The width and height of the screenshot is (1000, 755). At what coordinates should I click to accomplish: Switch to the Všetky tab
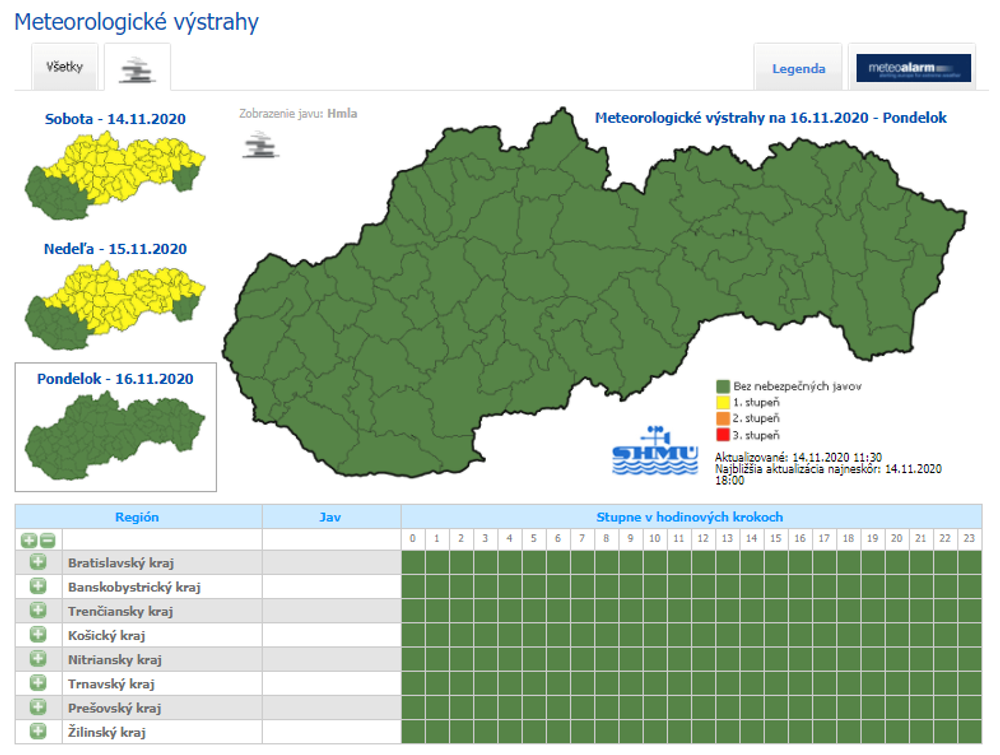tap(64, 68)
